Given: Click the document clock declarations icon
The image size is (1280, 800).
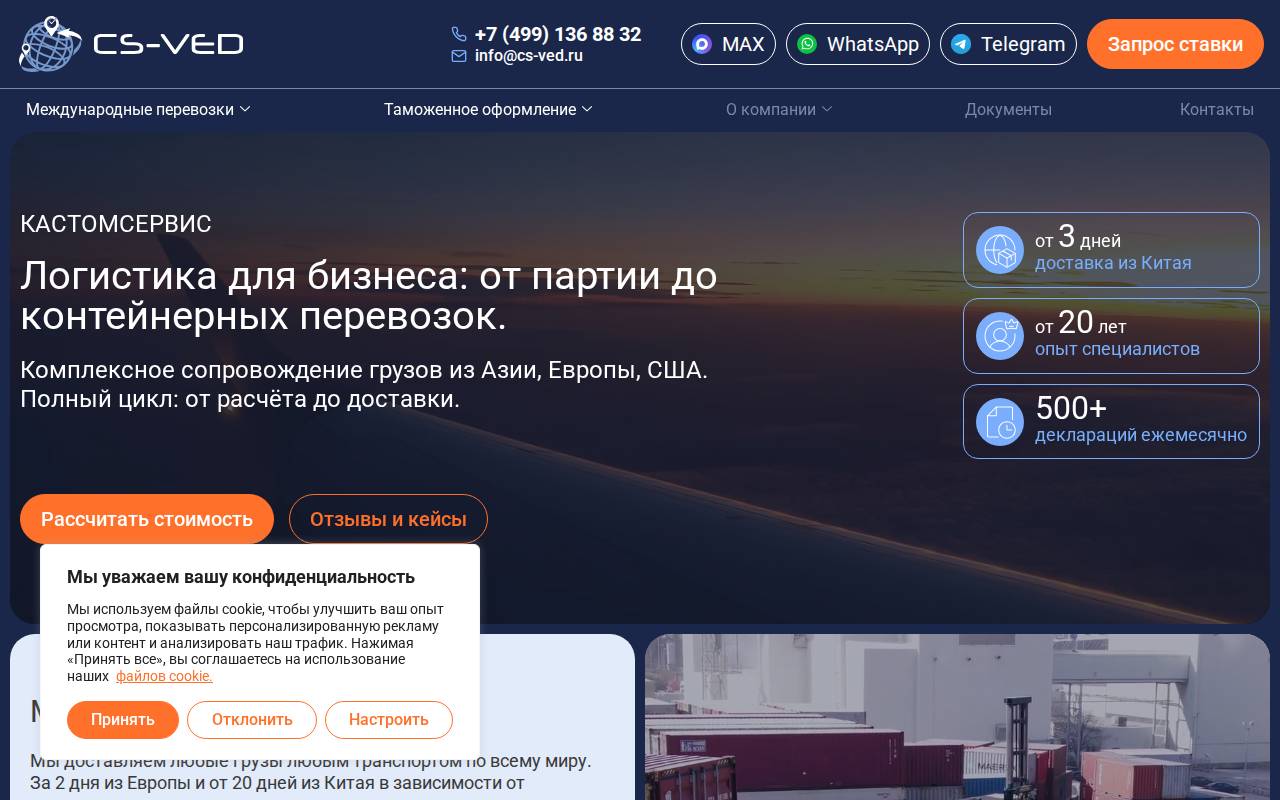Looking at the screenshot, I should (x=1000, y=422).
